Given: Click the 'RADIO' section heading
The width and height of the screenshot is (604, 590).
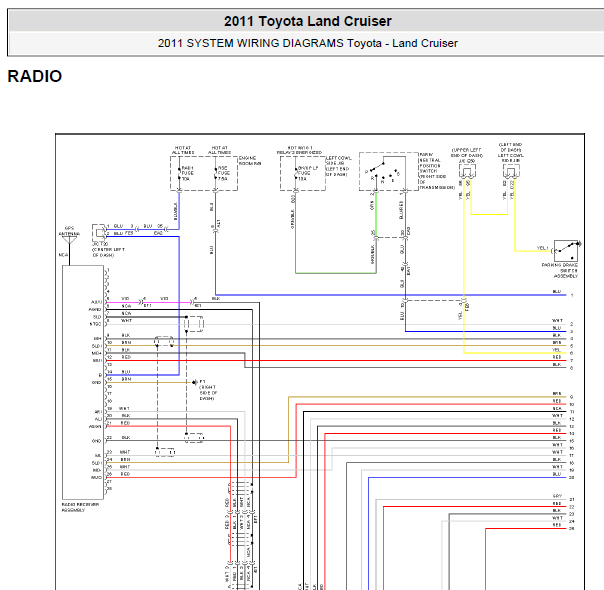Looking at the screenshot, I should click(35, 76).
